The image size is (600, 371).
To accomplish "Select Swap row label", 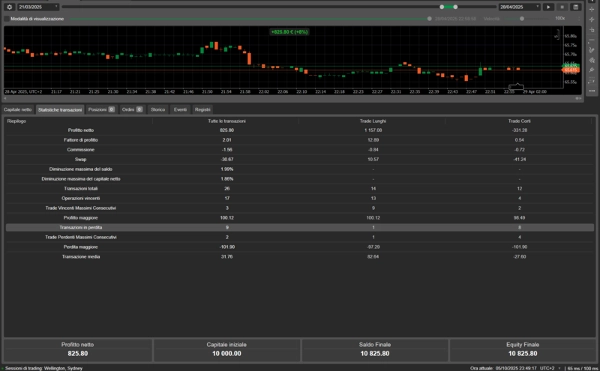I will 80,159.
